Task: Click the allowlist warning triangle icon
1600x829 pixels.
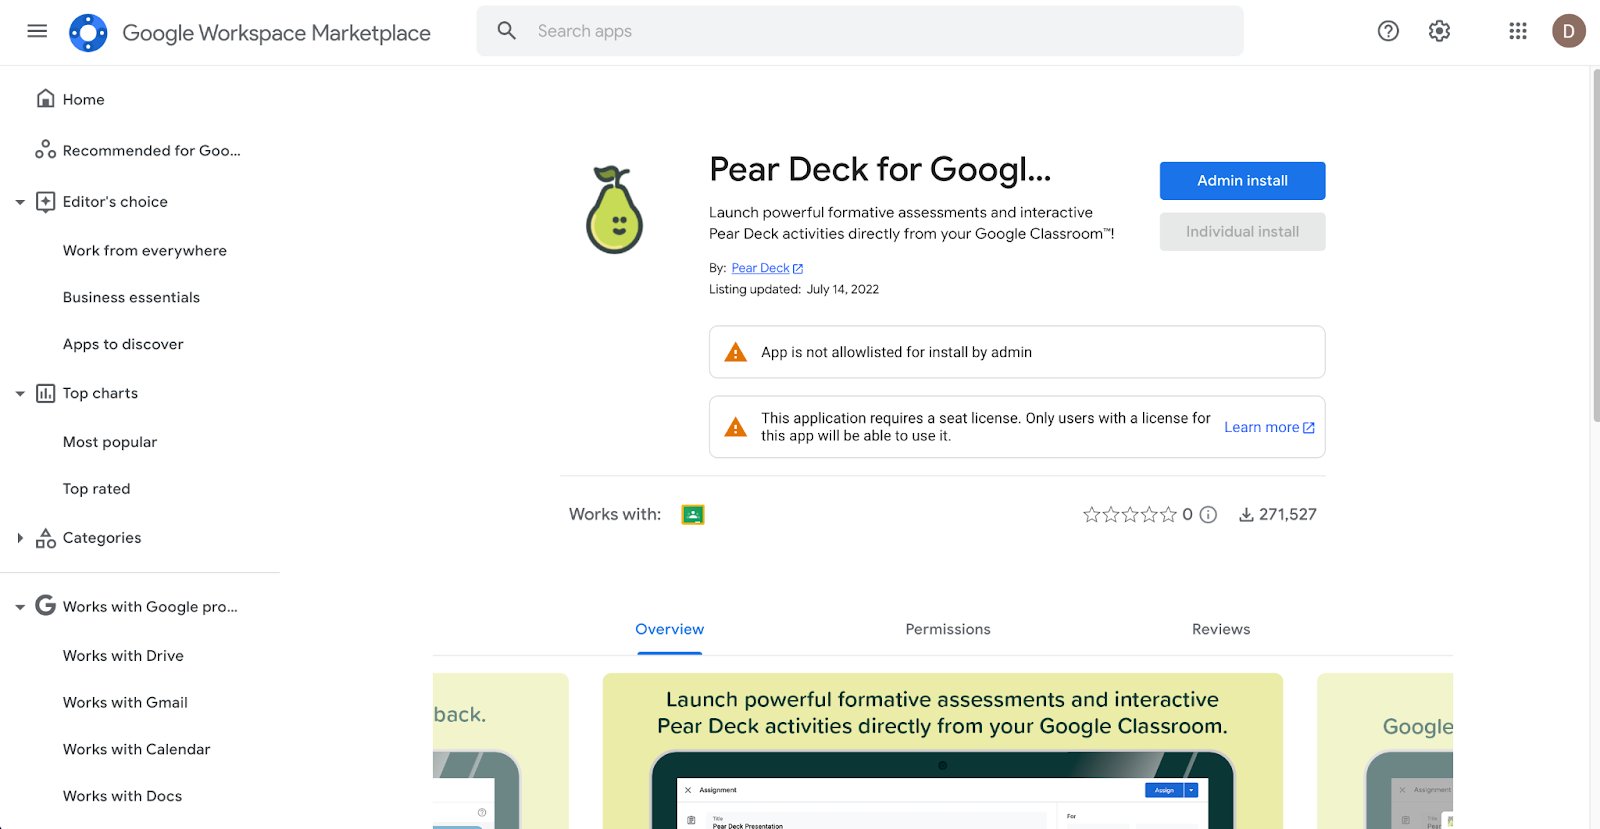Action: point(736,352)
